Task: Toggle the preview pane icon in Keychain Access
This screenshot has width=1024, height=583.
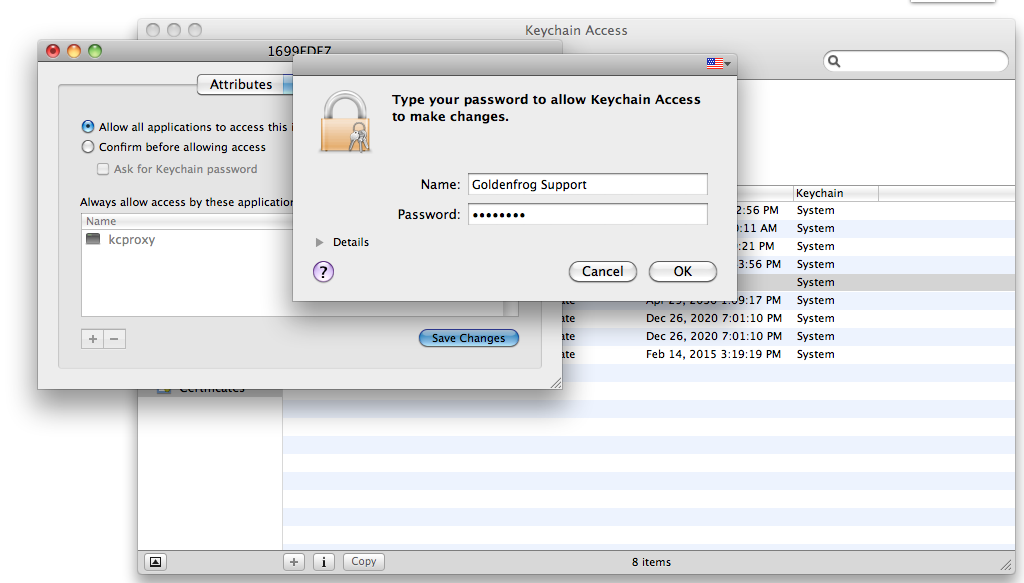Action: (155, 561)
